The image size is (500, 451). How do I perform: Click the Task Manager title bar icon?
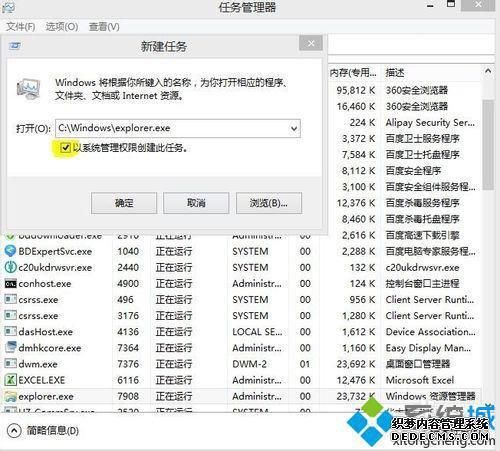click(x=8, y=7)
